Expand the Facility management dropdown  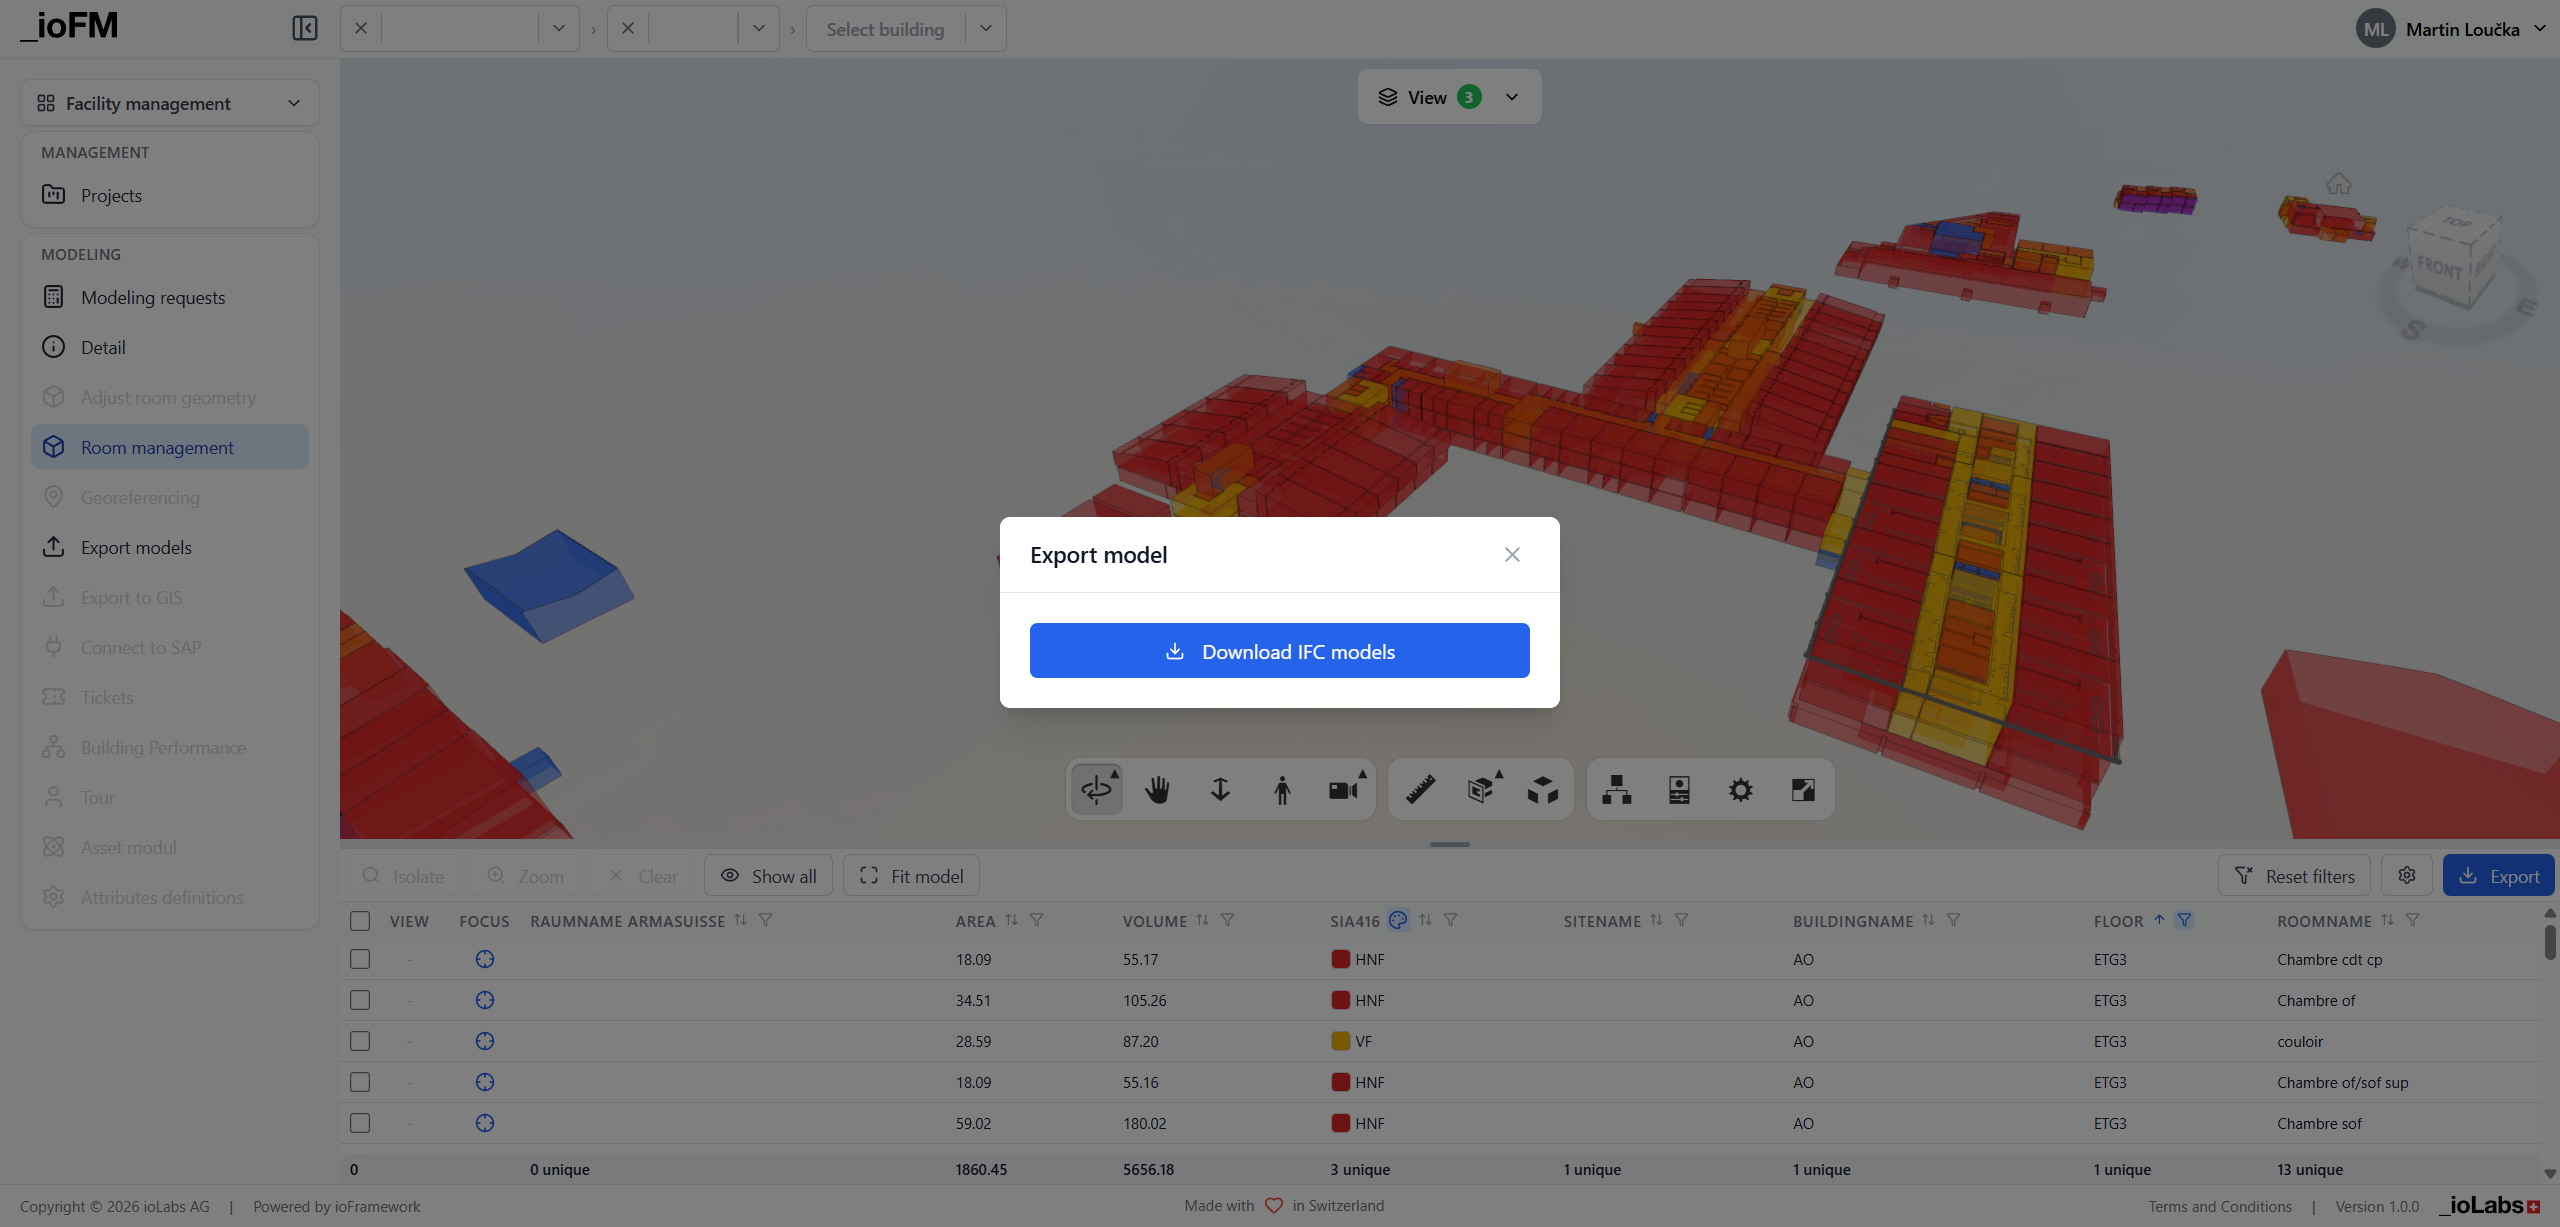170,103
